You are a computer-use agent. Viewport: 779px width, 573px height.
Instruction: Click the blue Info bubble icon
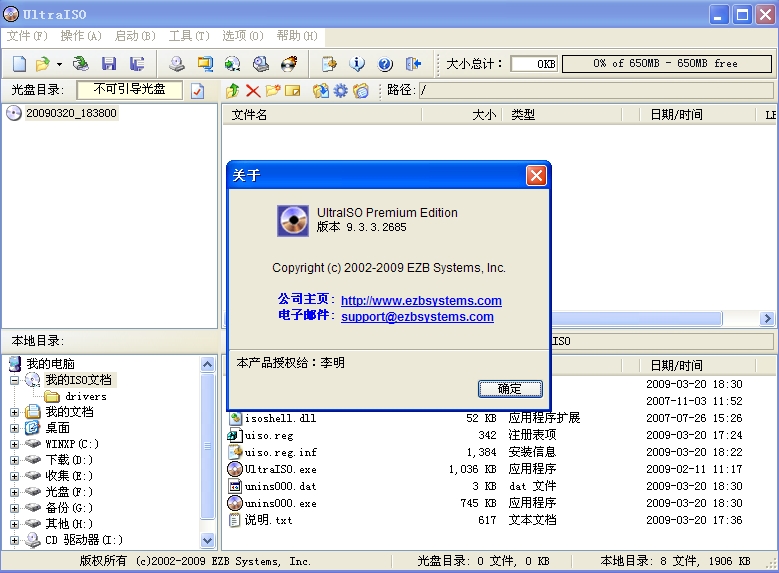(x=357, y=64)
